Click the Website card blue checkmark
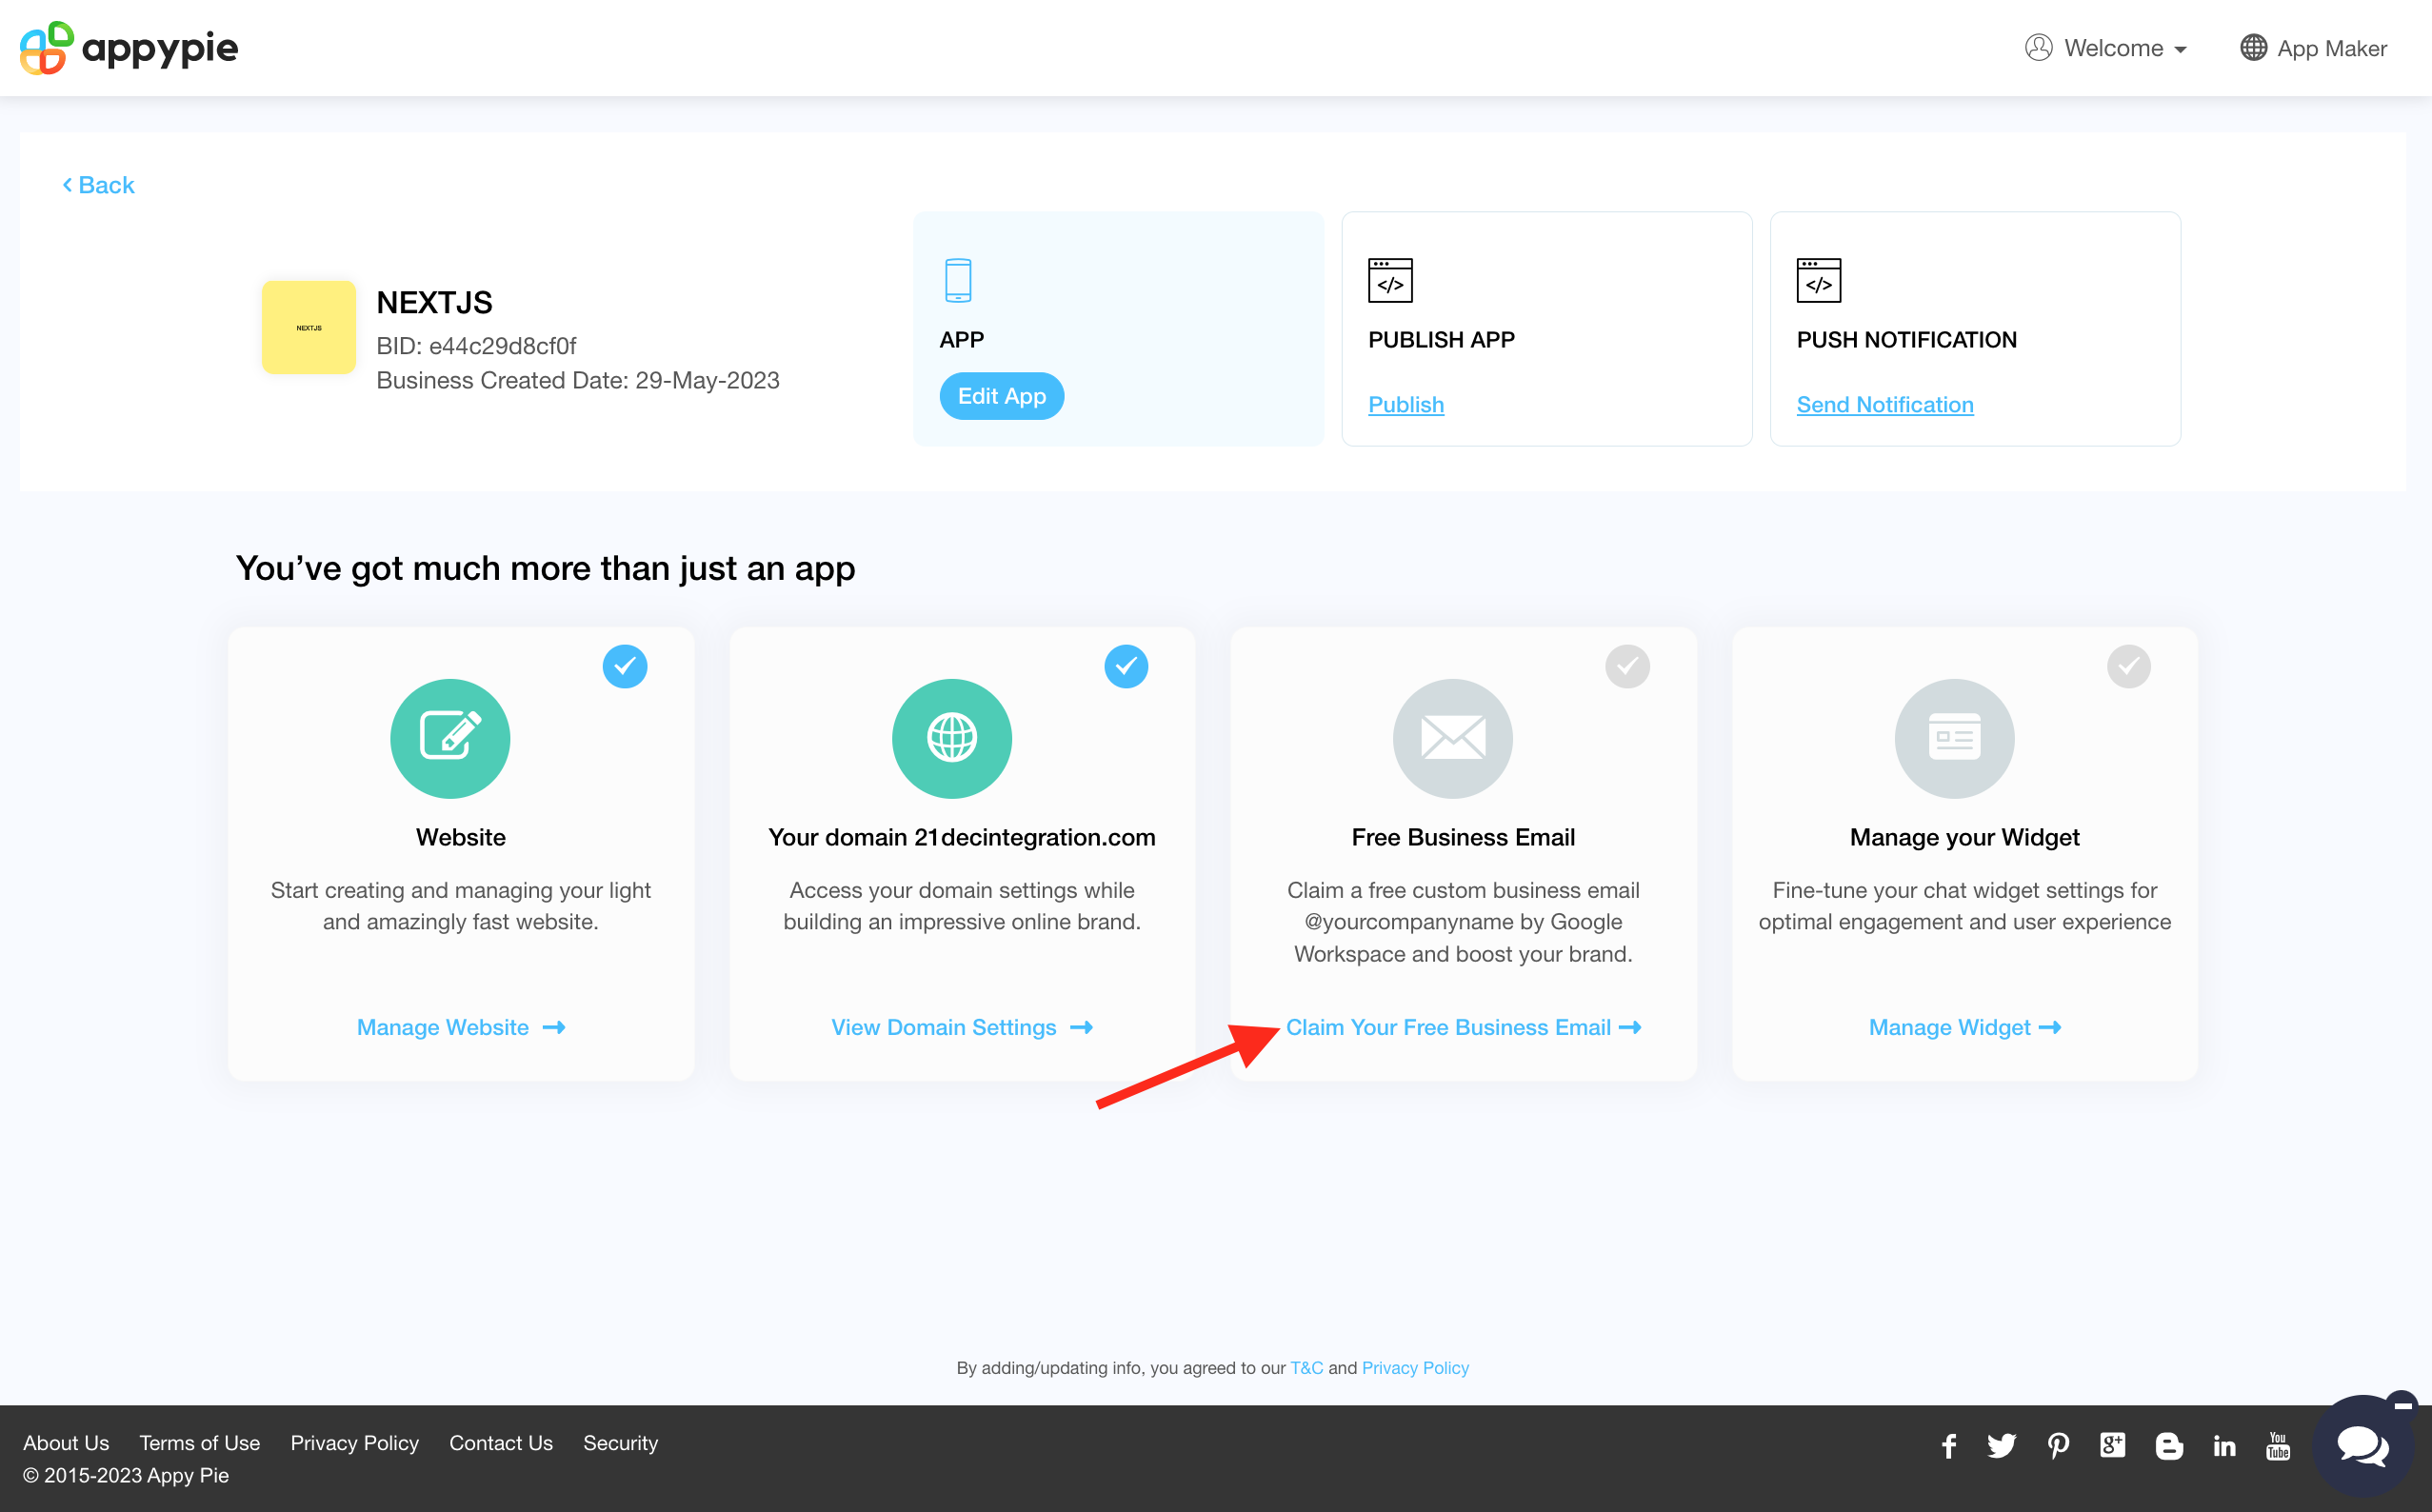 (625, 667)
